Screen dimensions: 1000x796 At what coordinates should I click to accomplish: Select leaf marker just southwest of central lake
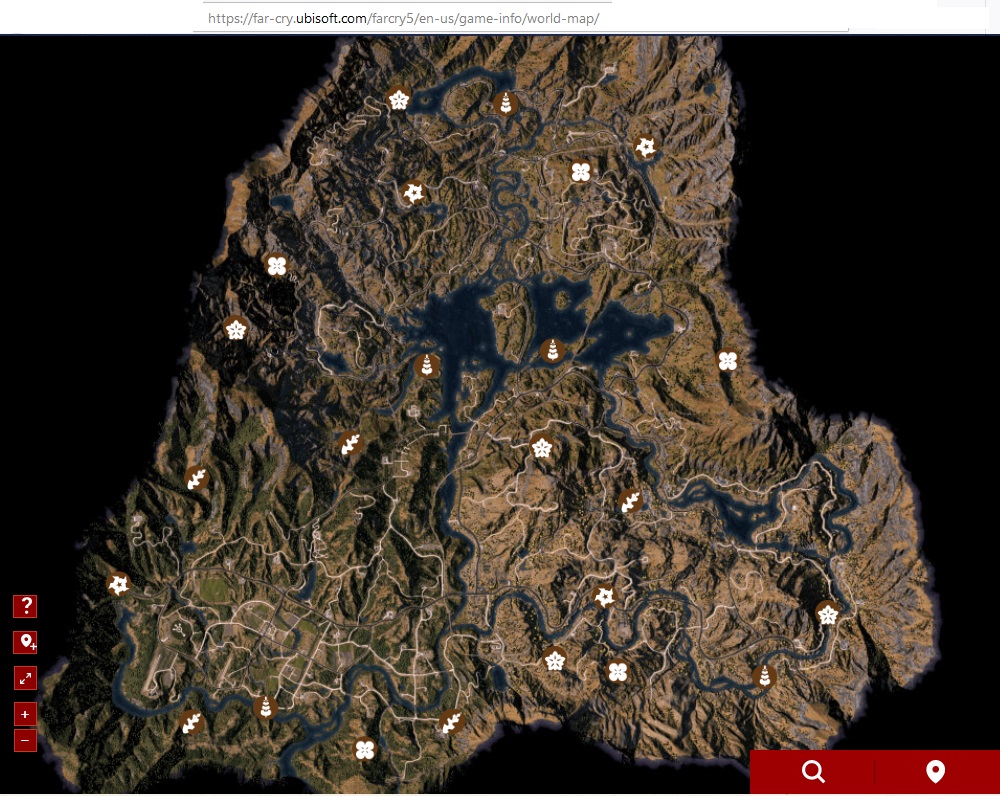(x=350, y=443)
